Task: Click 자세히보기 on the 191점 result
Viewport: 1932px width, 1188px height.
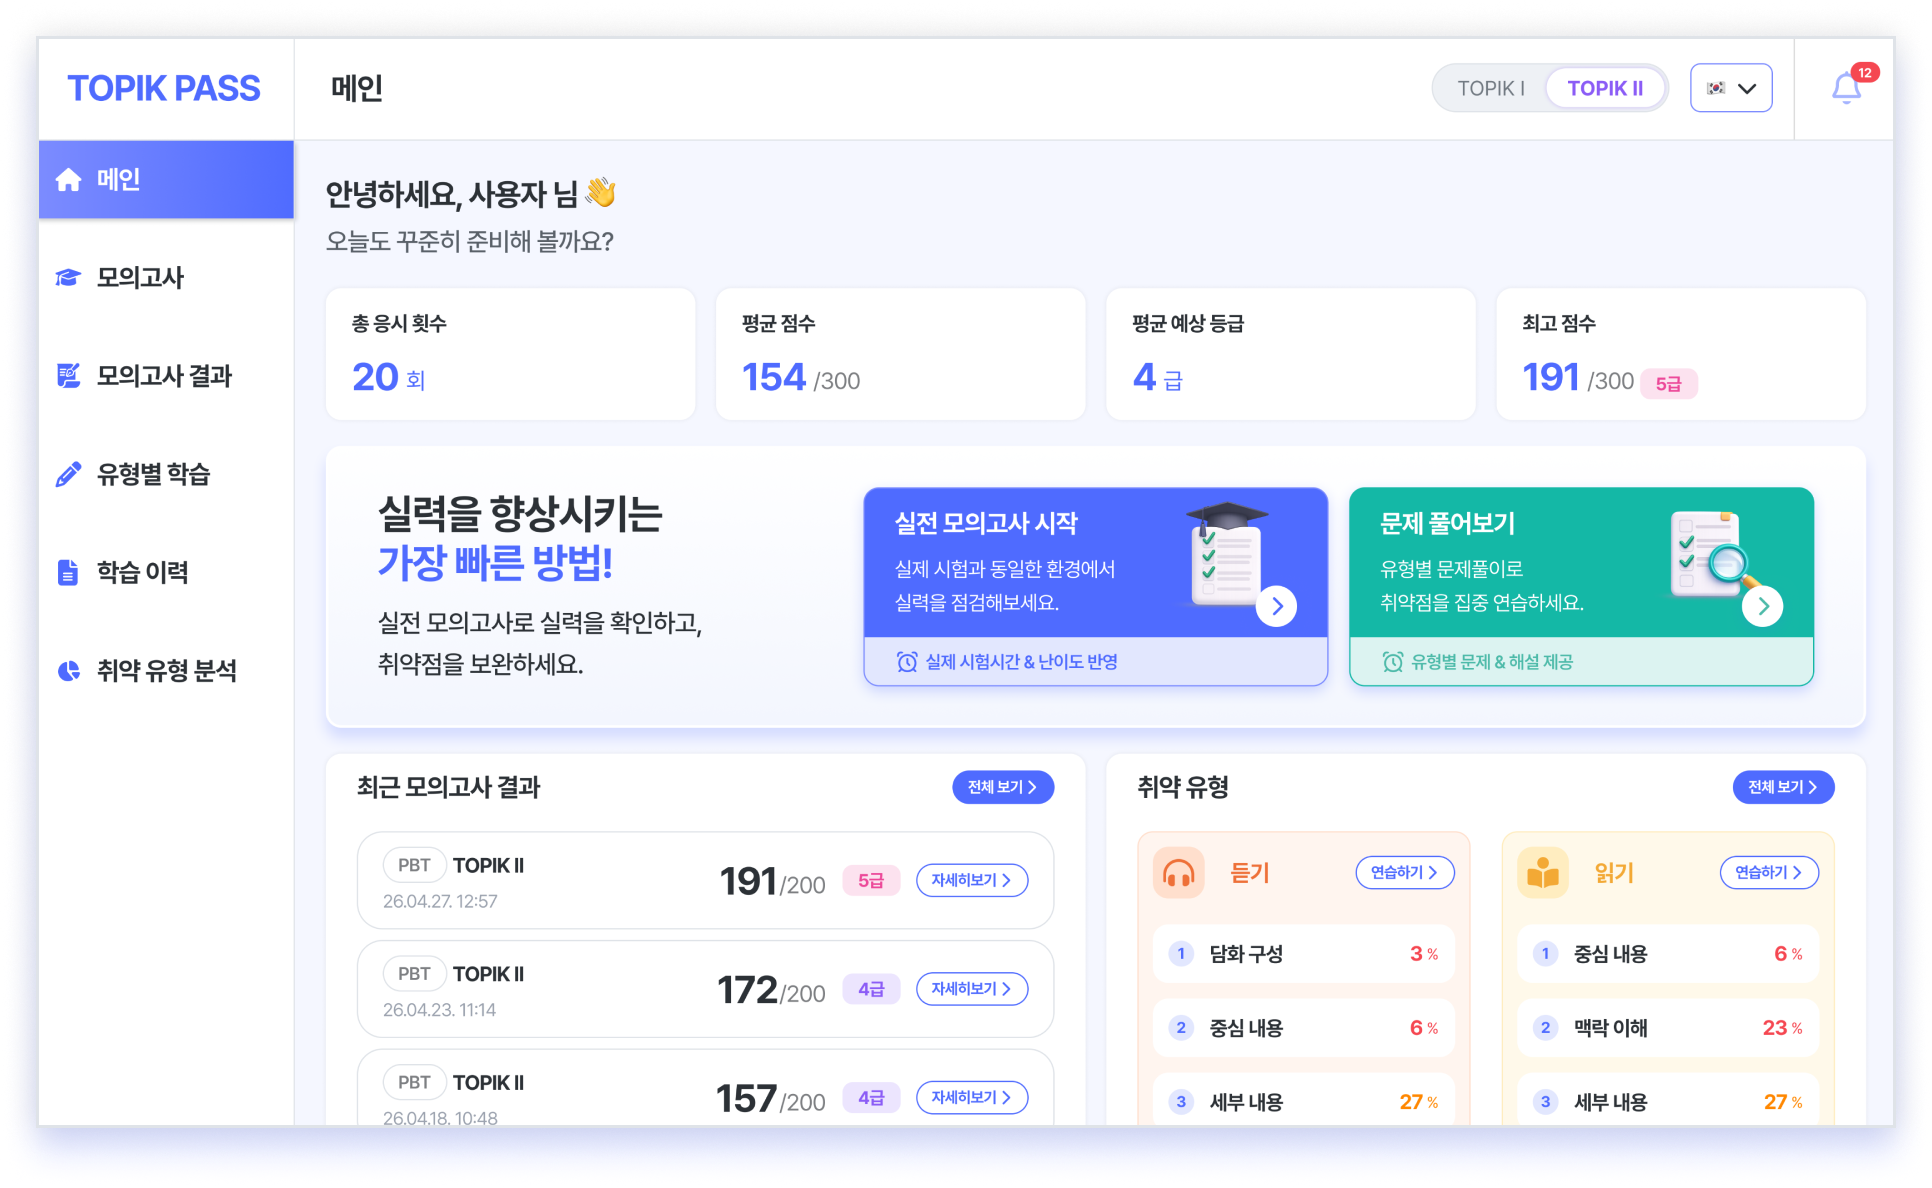Action: click(x=970, y=880)
